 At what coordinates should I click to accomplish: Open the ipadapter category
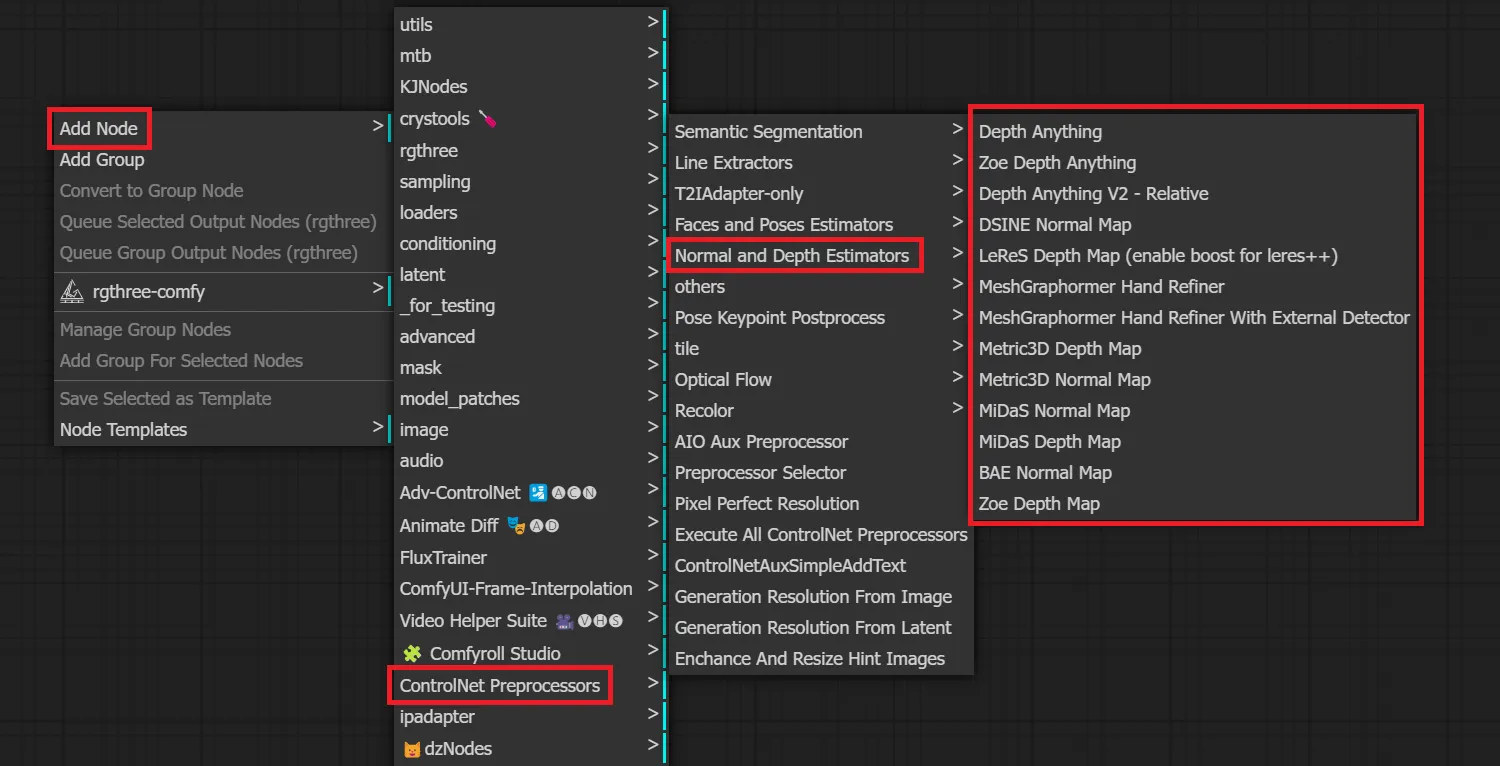(x=530, y=716)
